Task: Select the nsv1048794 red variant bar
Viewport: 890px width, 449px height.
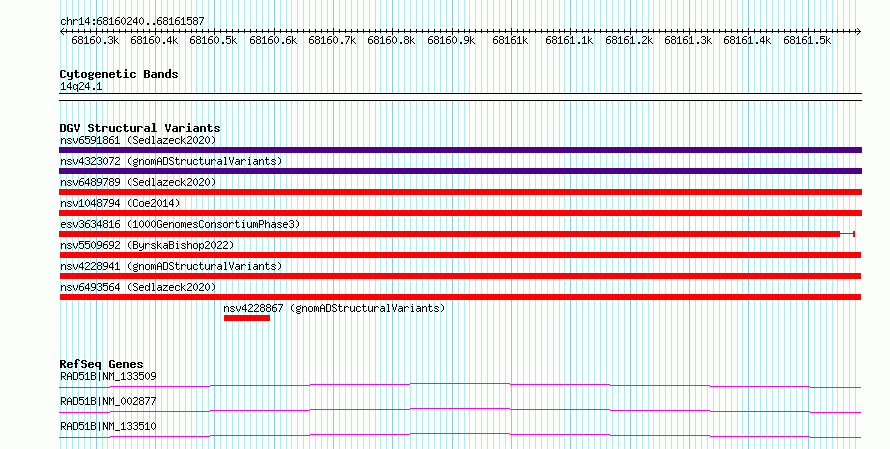Action: pyautogui.click(x=460, y=213)
